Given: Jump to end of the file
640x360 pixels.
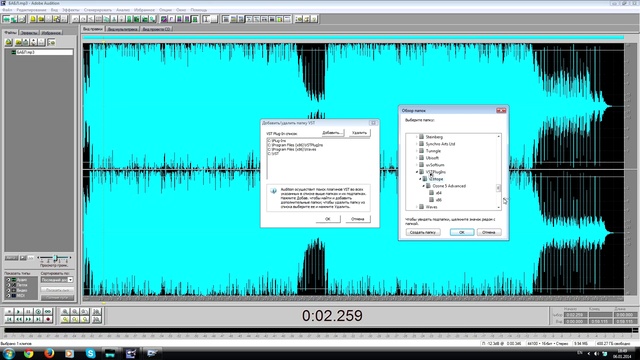Looking at the screenshot, I should [x=38, y=319].
